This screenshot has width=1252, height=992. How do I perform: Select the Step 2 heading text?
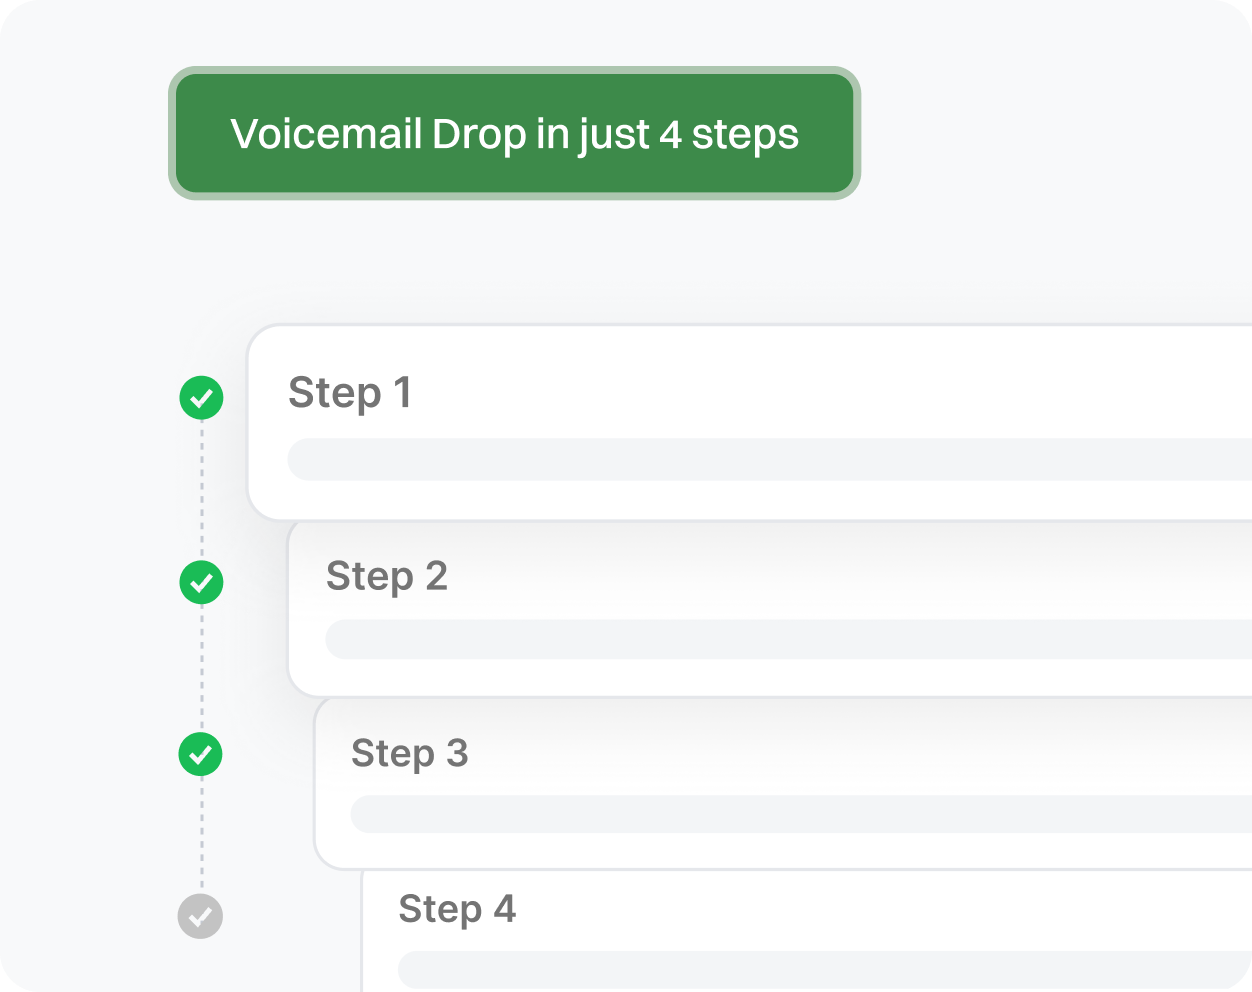tap(387, 576)
